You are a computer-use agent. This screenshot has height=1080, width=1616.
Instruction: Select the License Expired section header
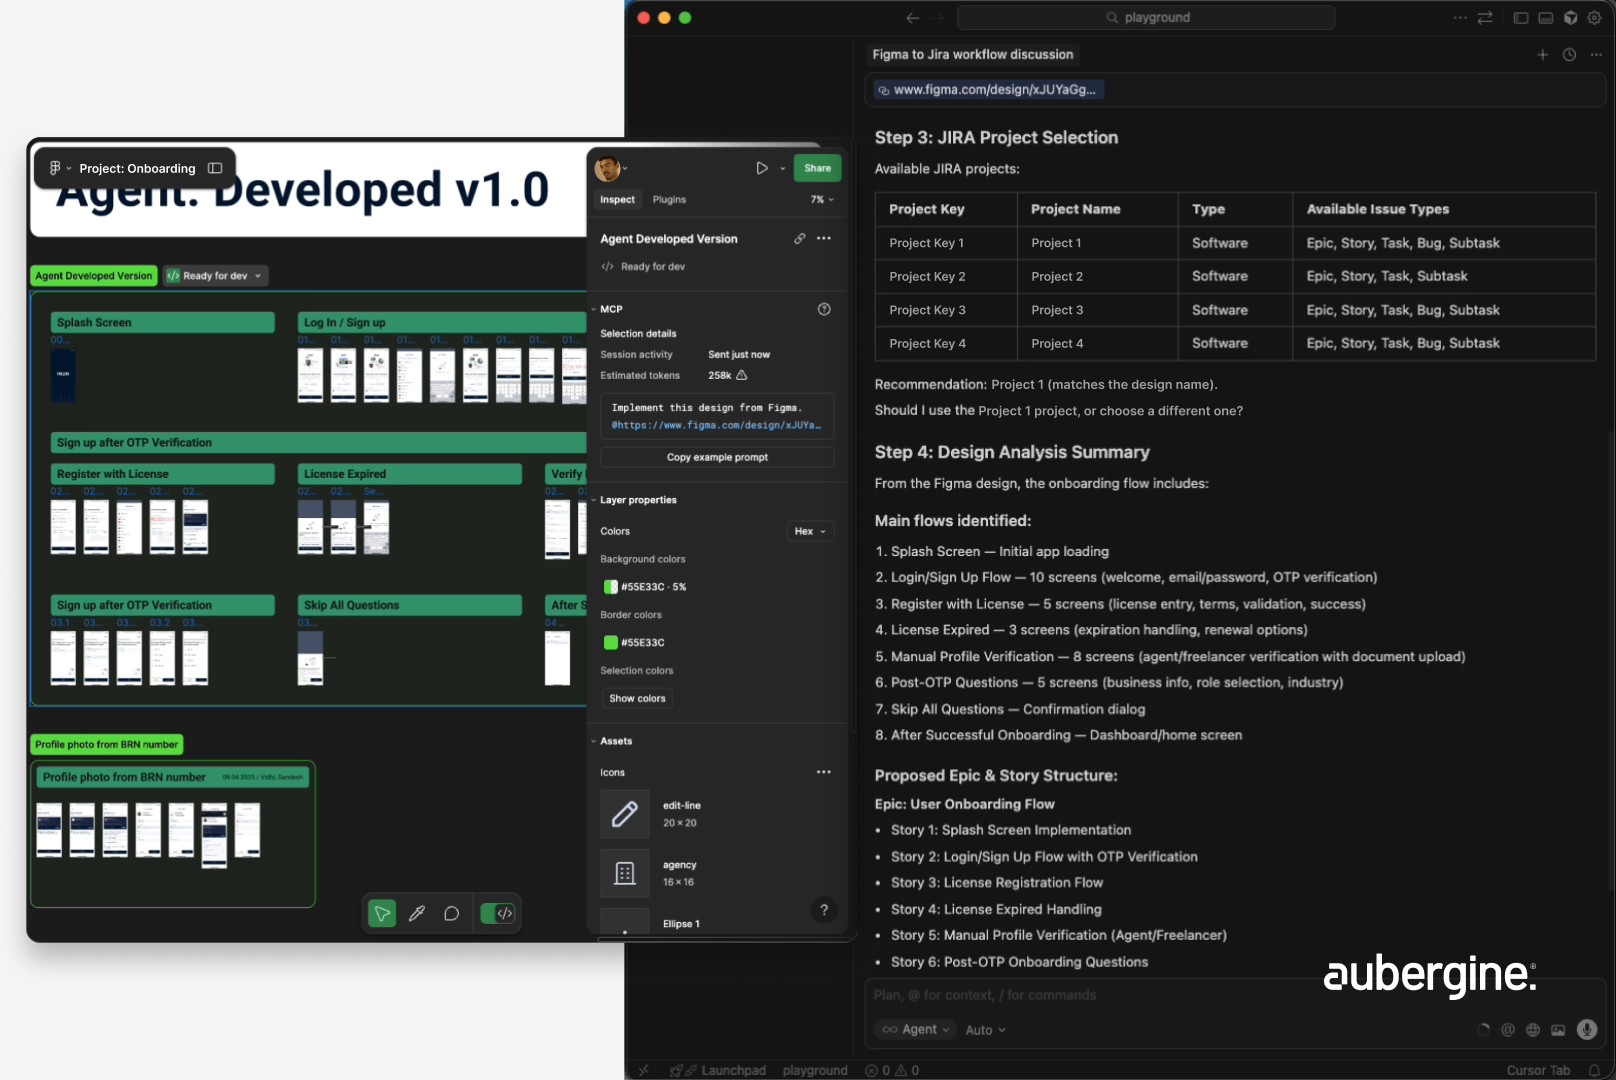click(410, 474)
